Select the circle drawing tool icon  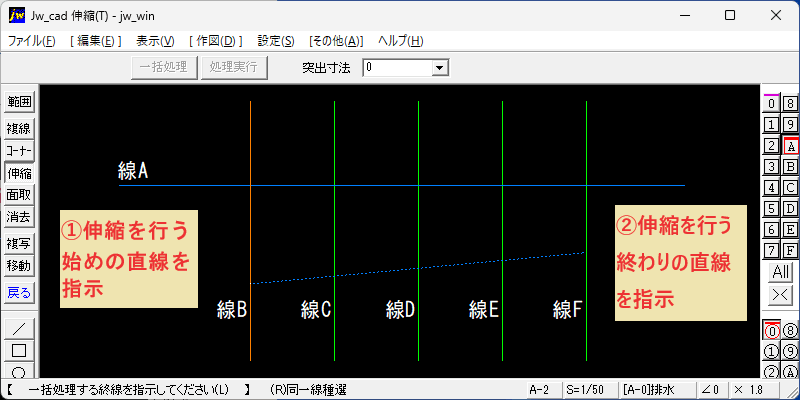19,370
